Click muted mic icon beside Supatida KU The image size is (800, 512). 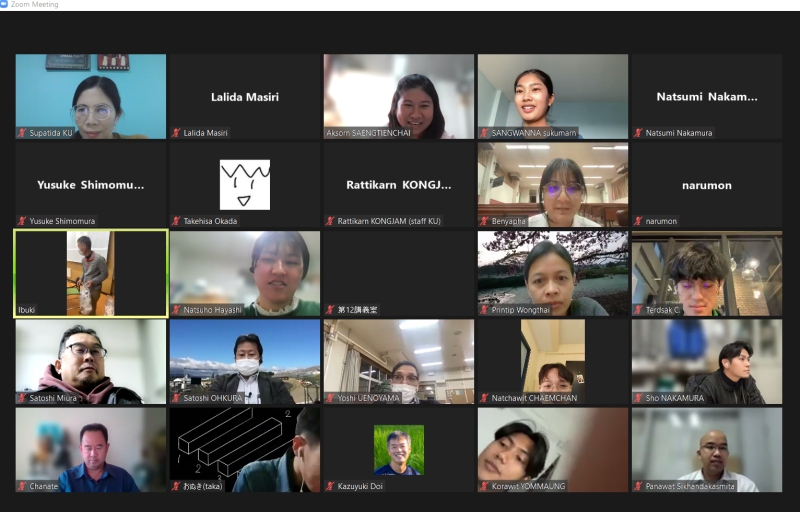[22, 132]
